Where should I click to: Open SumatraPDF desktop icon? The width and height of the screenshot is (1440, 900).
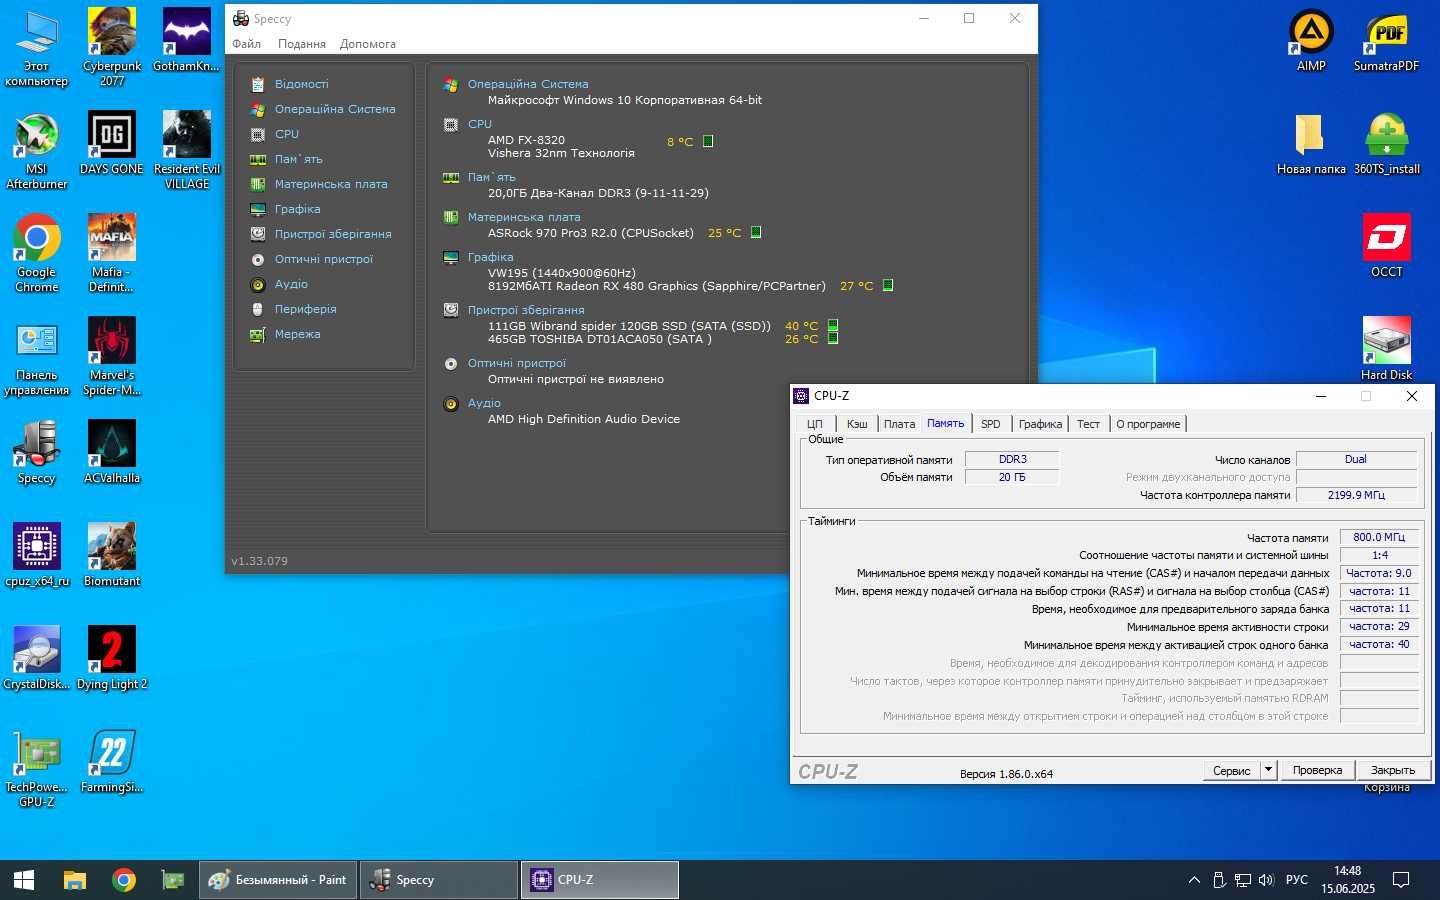(1386, 41)
